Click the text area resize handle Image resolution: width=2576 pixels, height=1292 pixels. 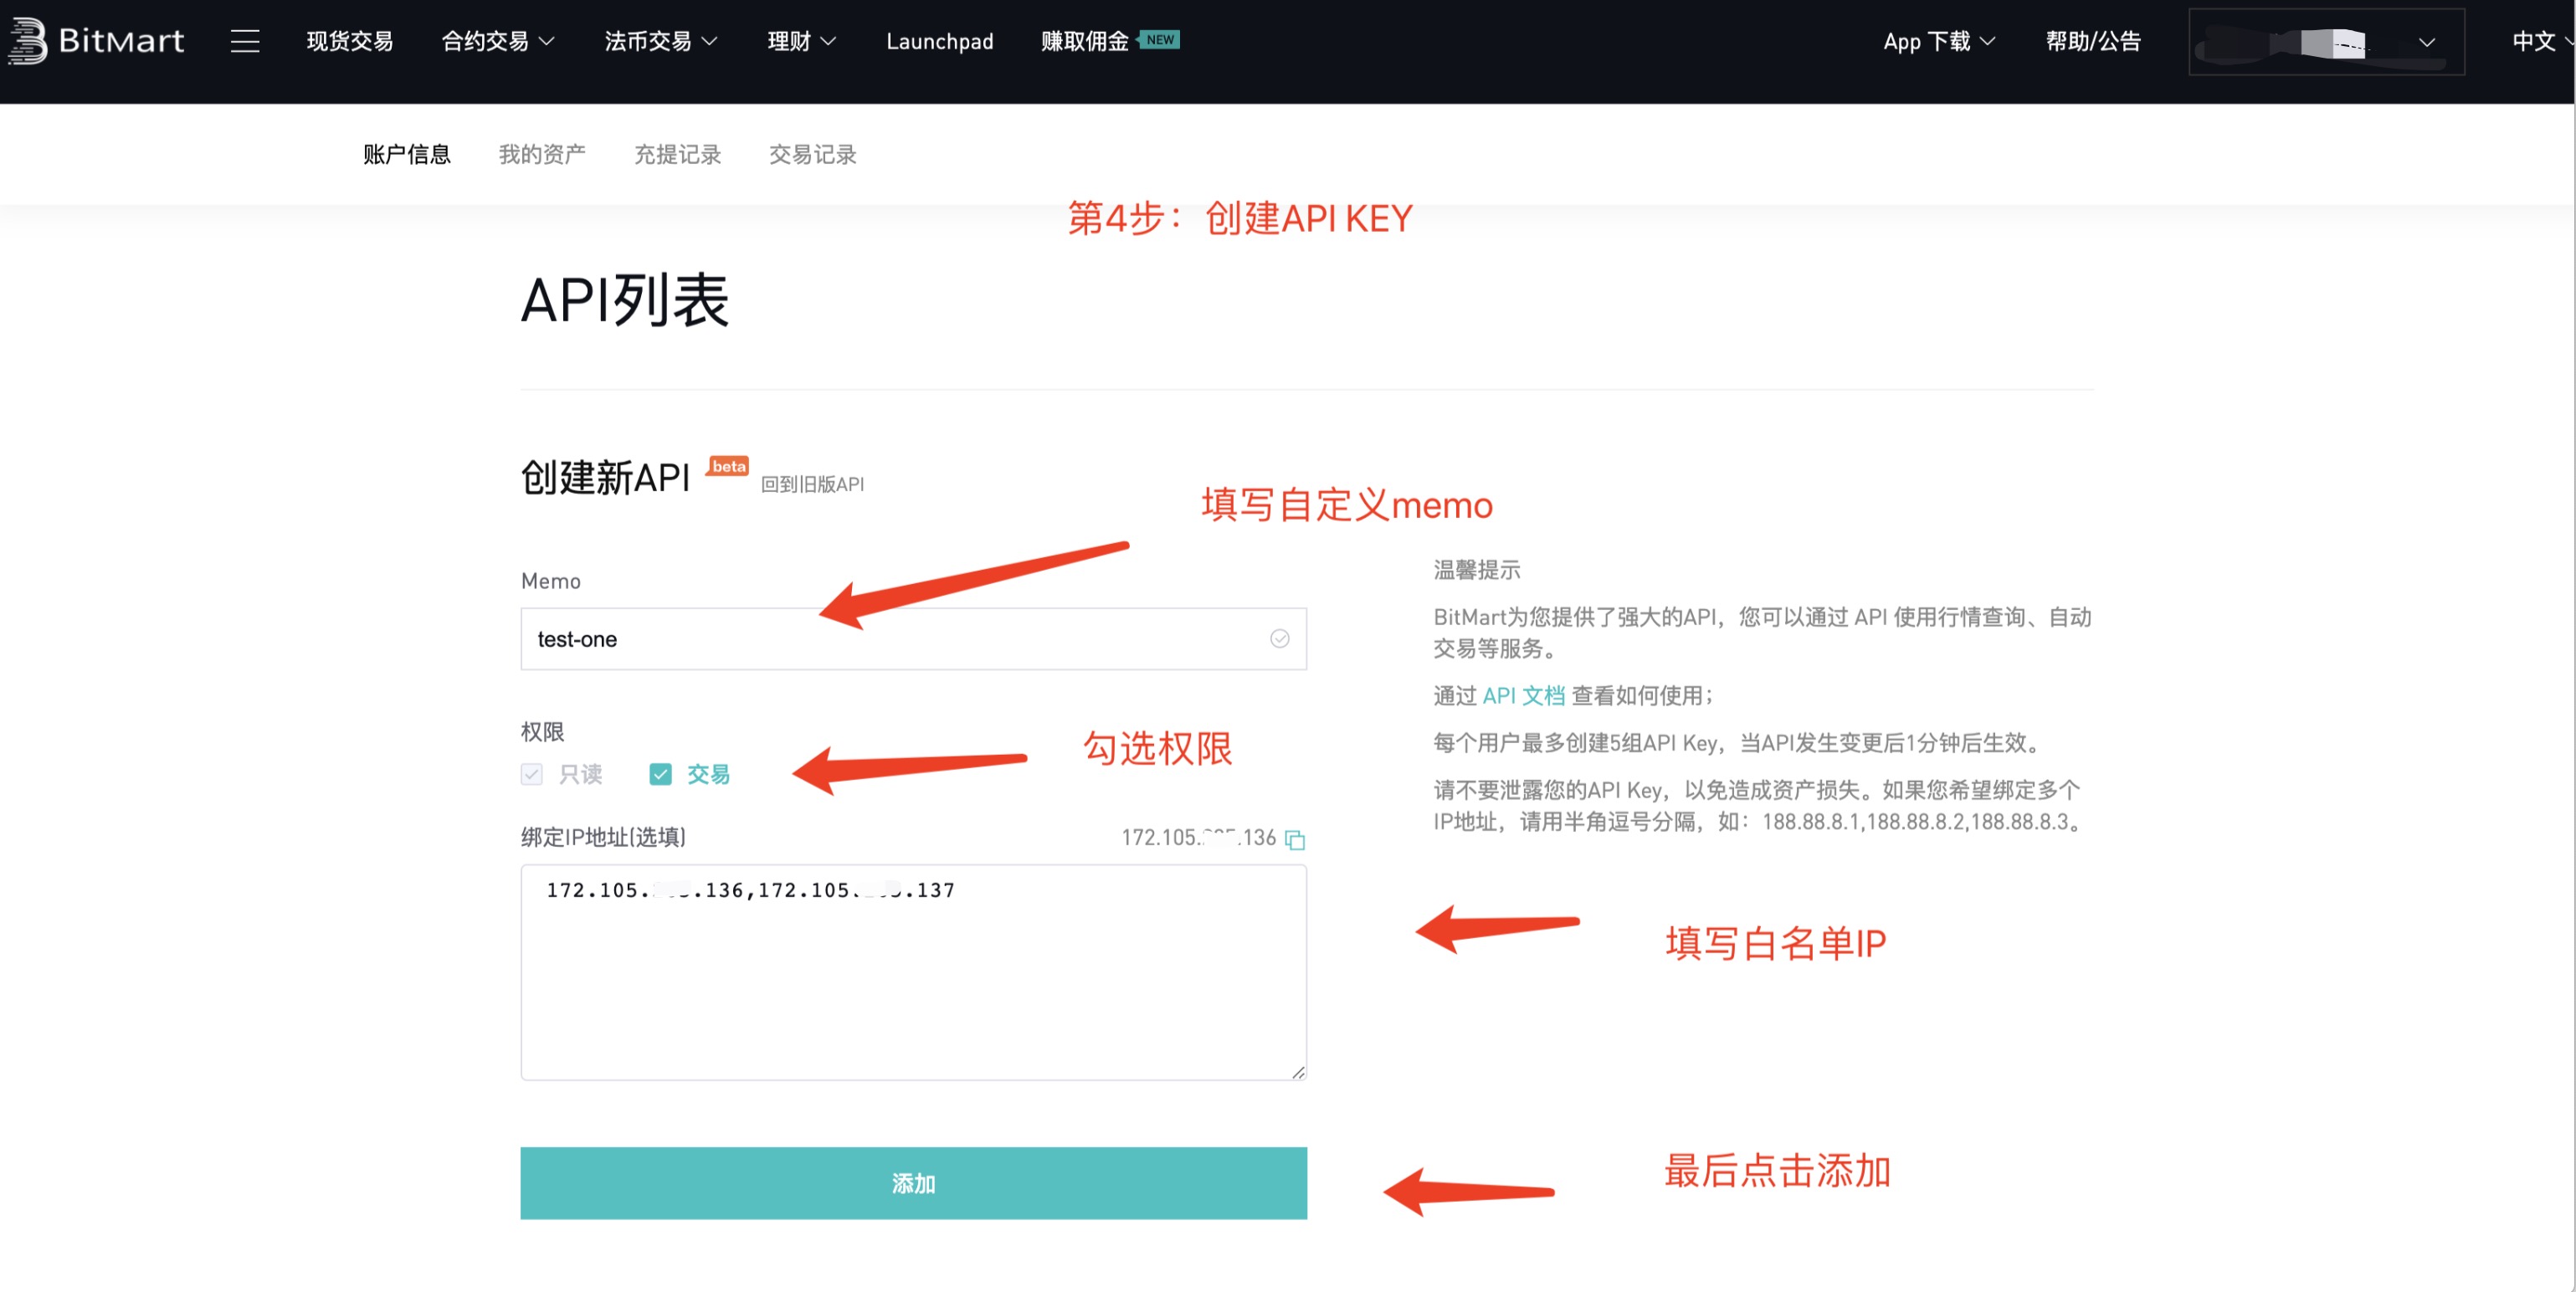click(1297, 1071)
